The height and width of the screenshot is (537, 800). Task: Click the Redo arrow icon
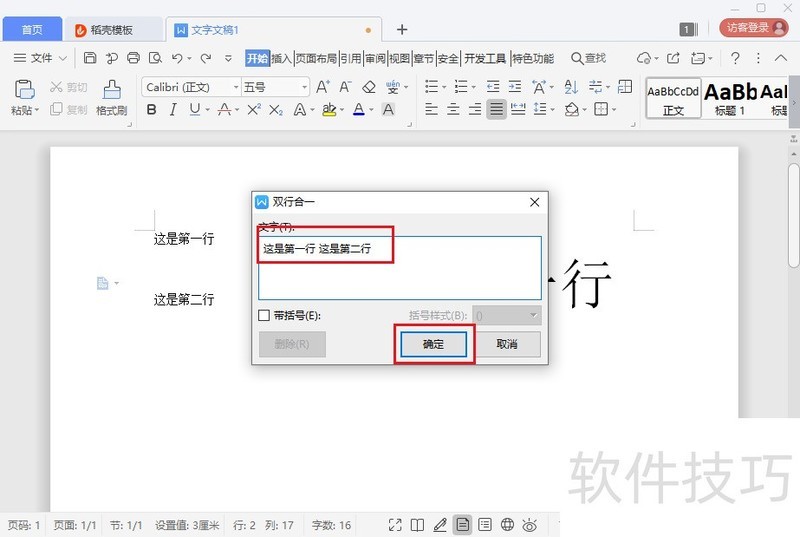tap(206, 58)
